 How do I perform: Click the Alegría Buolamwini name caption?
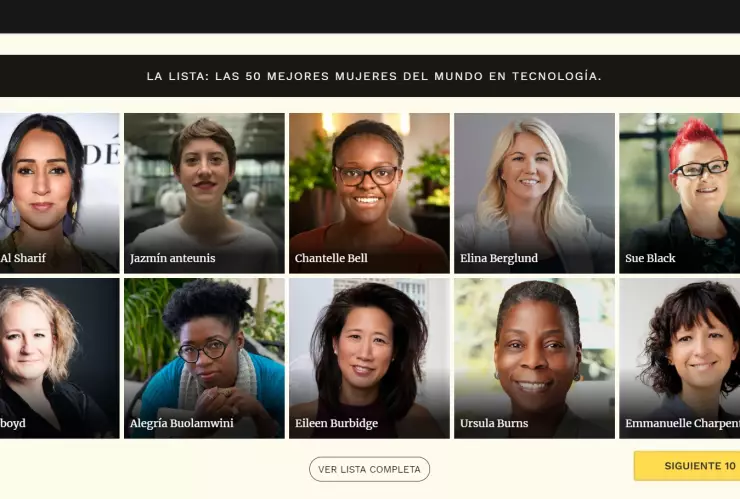182,423
